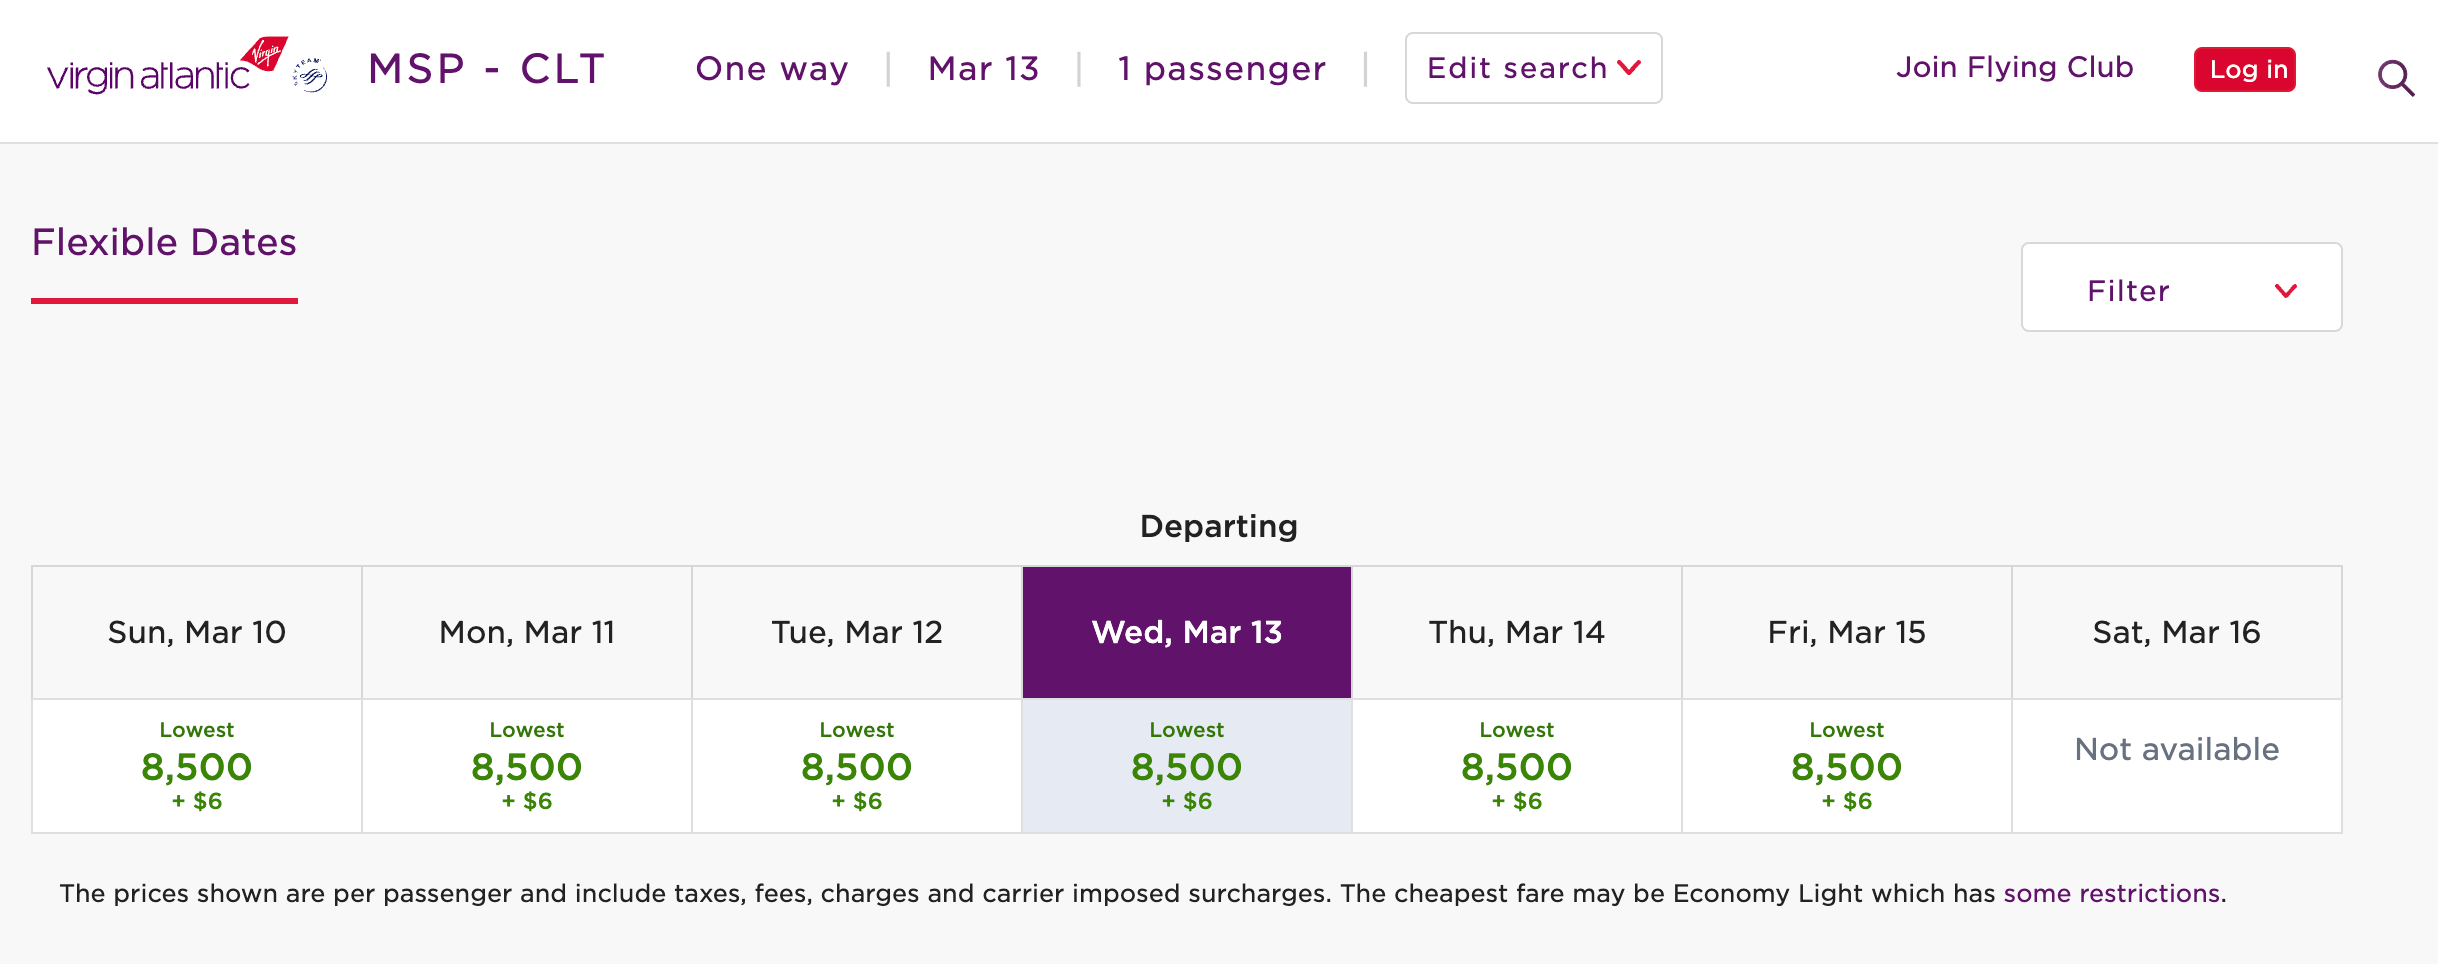Click the some restrictions link
This screenshot has width=2438, height=964.
click(x=2109, y=893)
